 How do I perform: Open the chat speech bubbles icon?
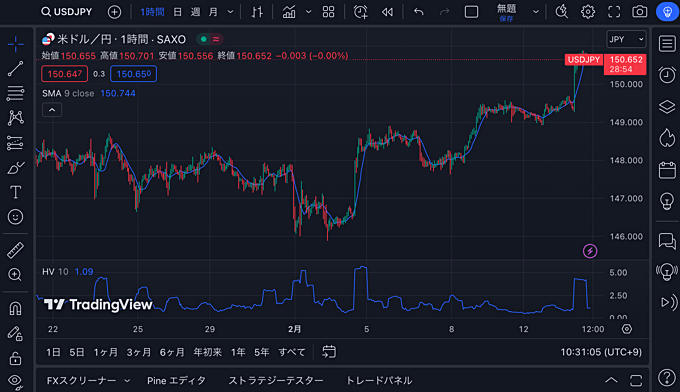pos(667,240)
